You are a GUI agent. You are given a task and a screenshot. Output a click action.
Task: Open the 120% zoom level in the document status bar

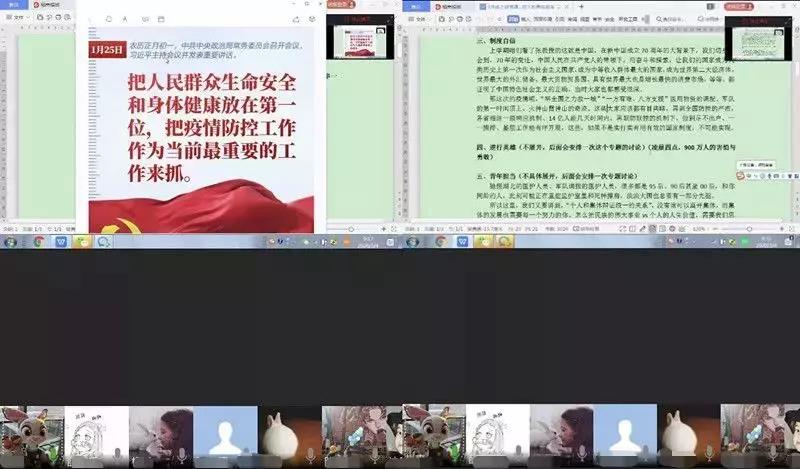click(x=699, y=229)
